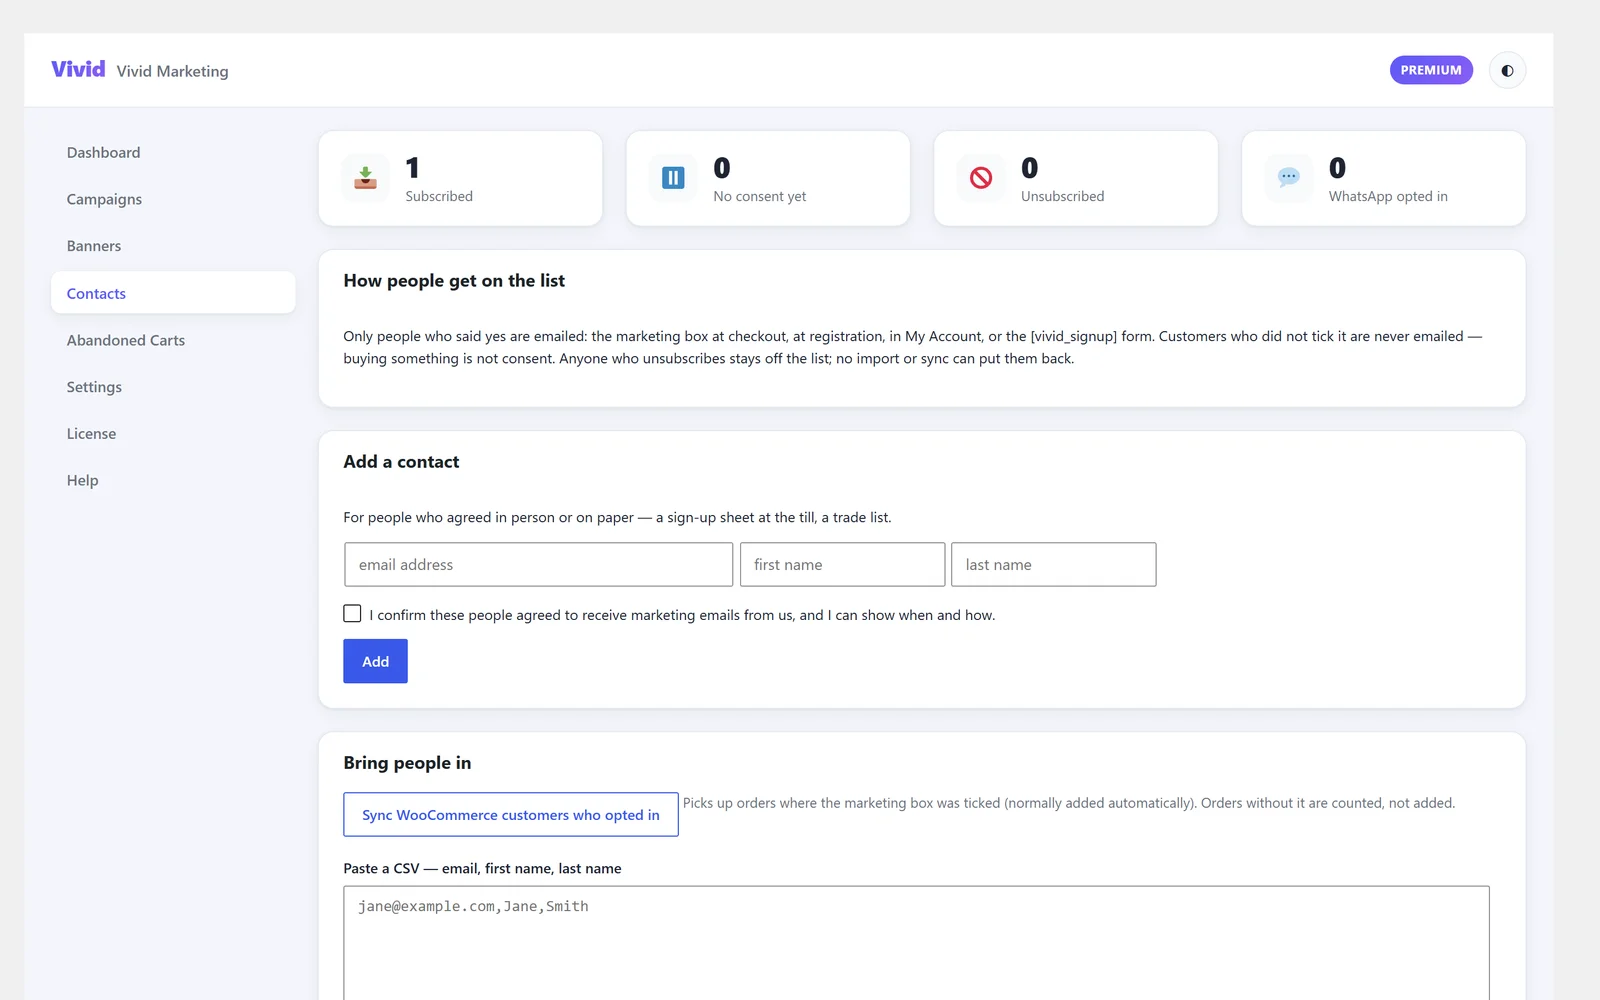This screenshot has height=1000, width=1600.
Task: Open the Help section
Action: 173,480
